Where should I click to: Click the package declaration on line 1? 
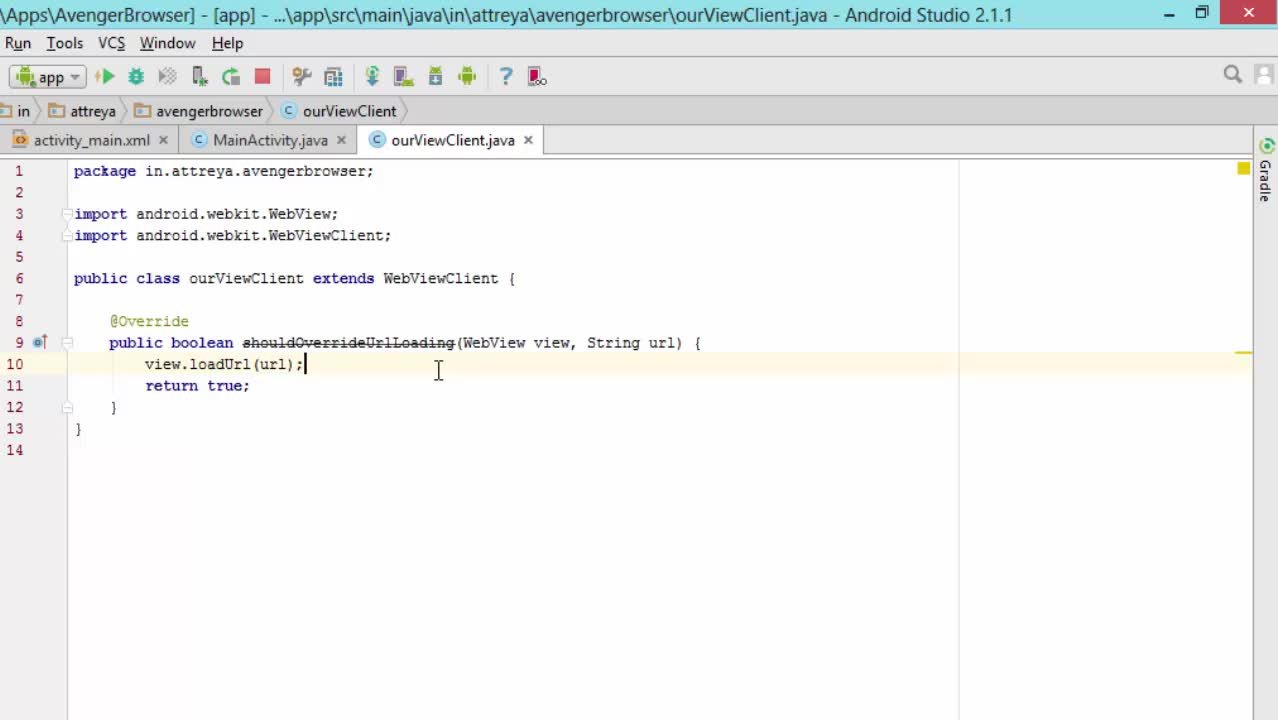[x=223, y=171]
